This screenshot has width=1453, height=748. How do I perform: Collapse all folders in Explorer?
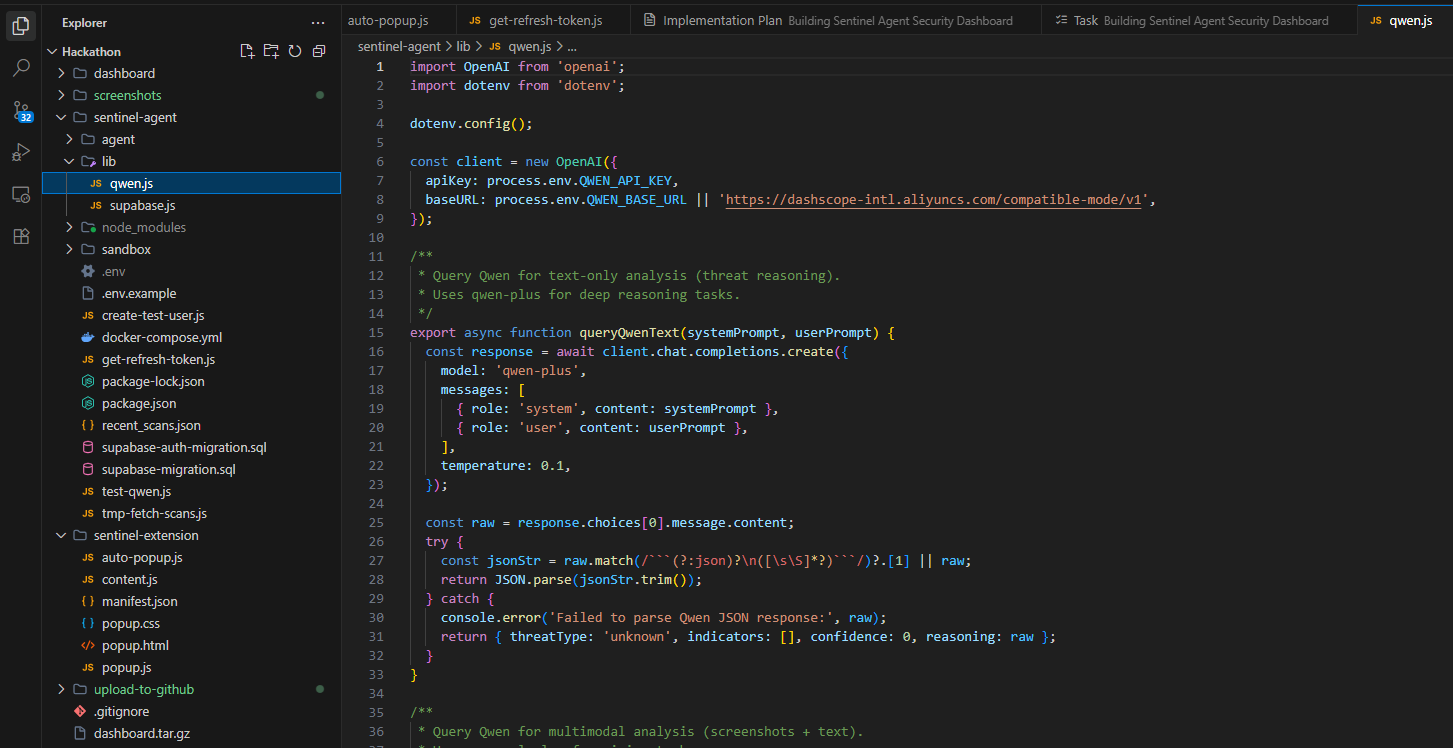click(x=319, y=51)
